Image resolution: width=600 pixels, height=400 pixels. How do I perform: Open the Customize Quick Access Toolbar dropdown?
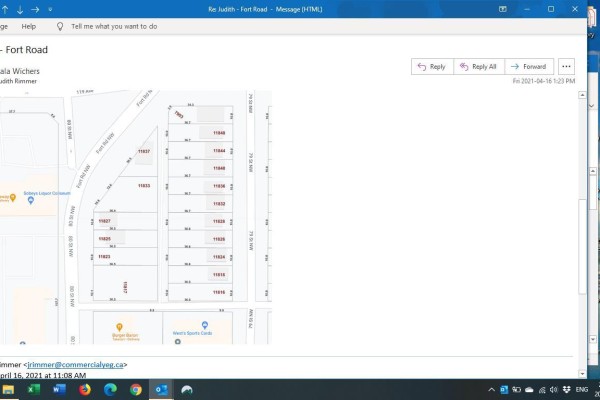[x=50, y=10]
